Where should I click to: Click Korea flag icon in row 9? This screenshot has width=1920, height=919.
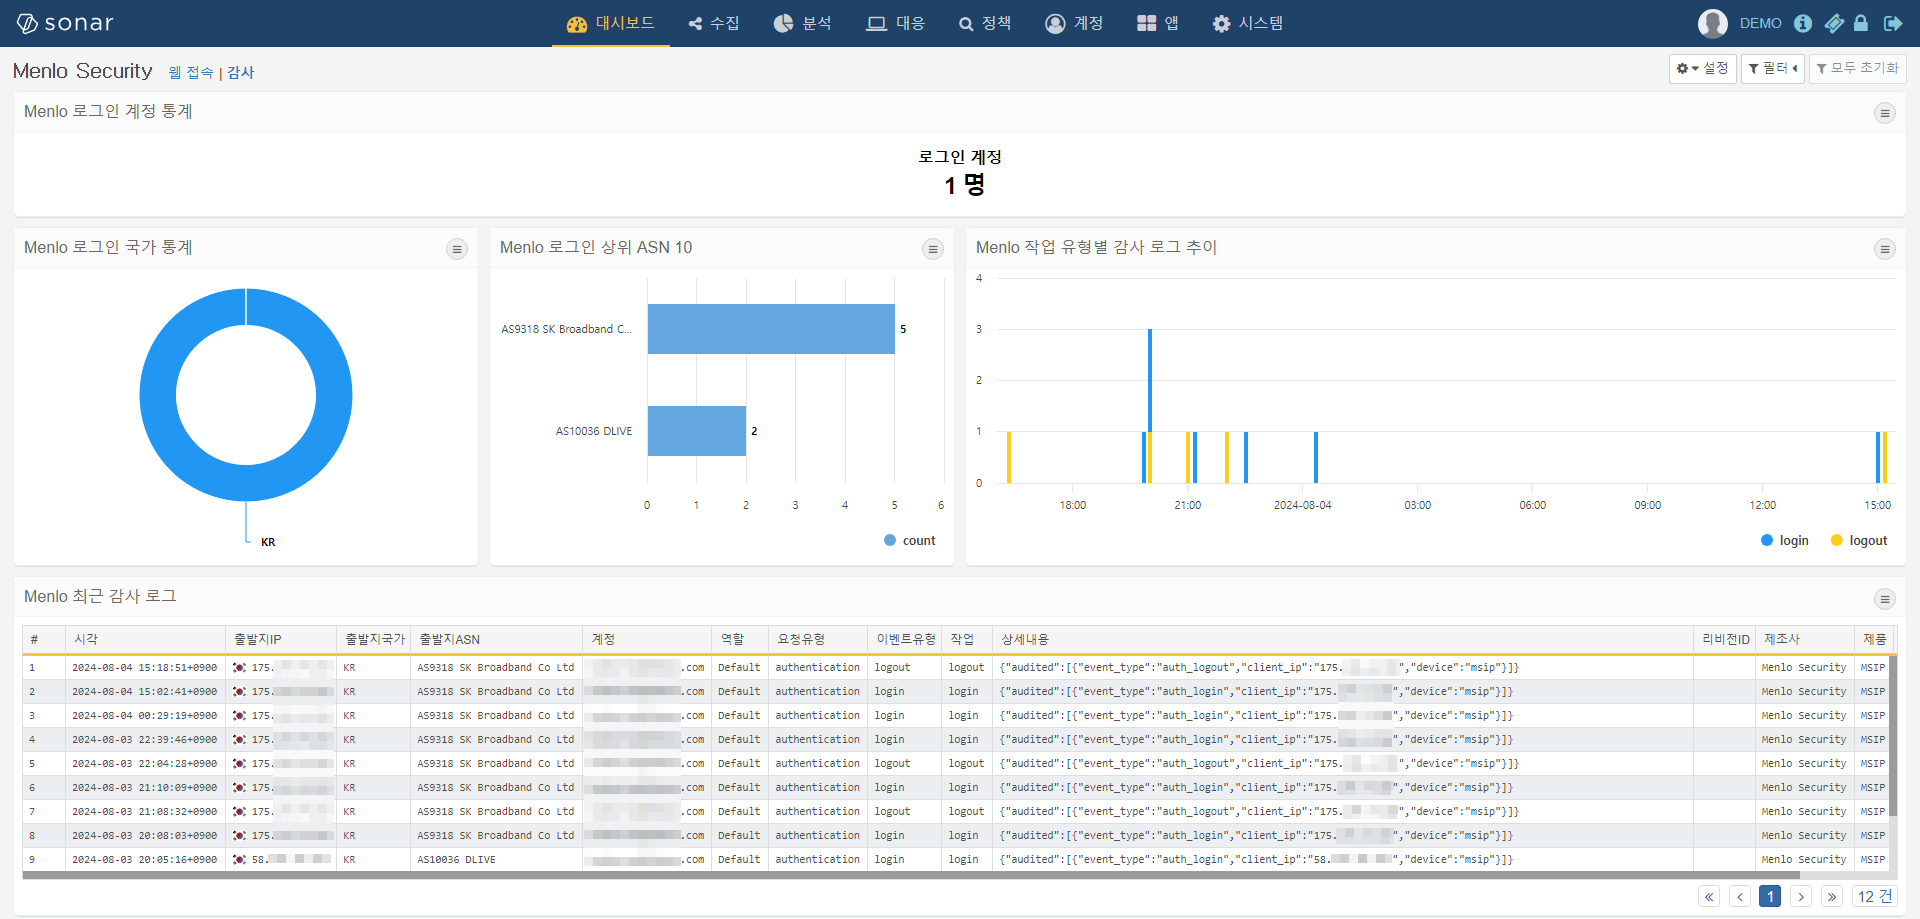pos(239,859)
